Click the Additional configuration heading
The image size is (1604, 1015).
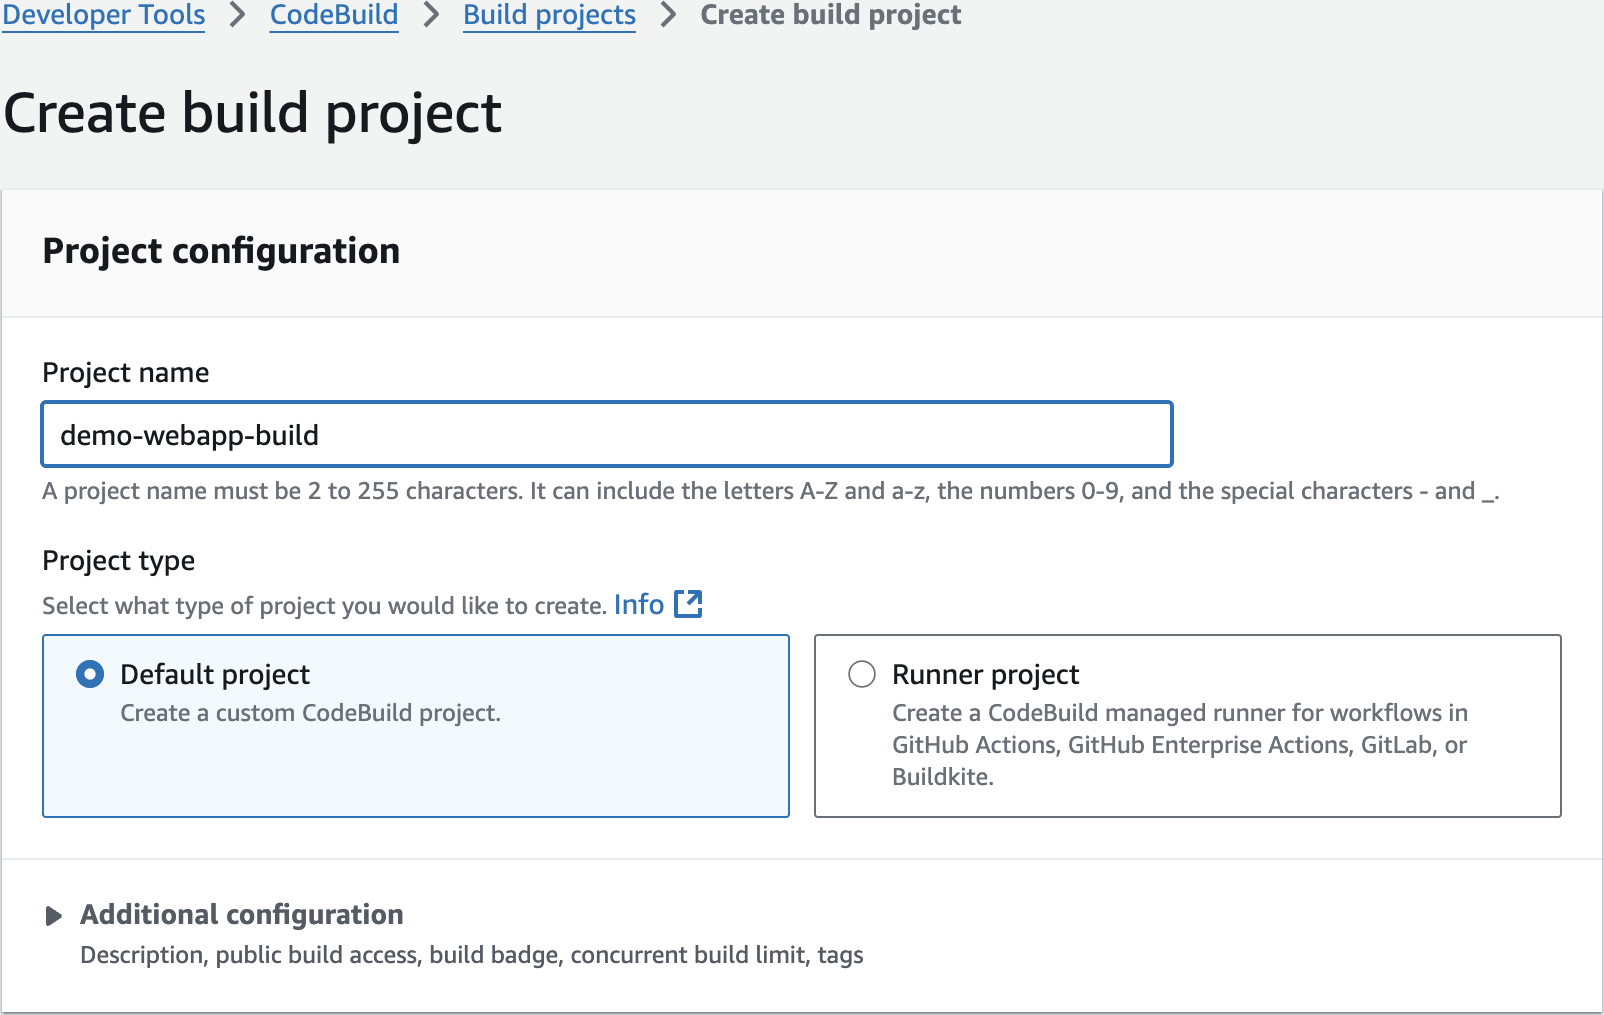pyautogui.click(x=242, y=914)
